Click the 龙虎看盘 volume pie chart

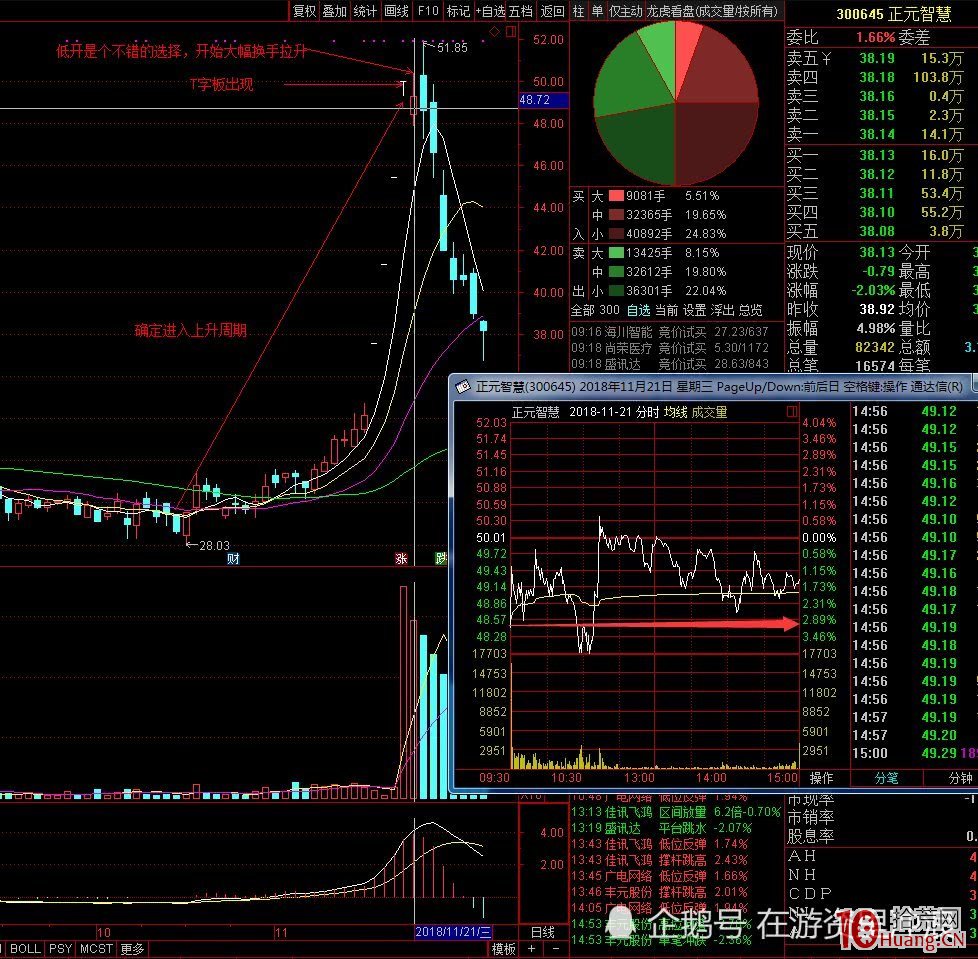[x=675, y=102]
